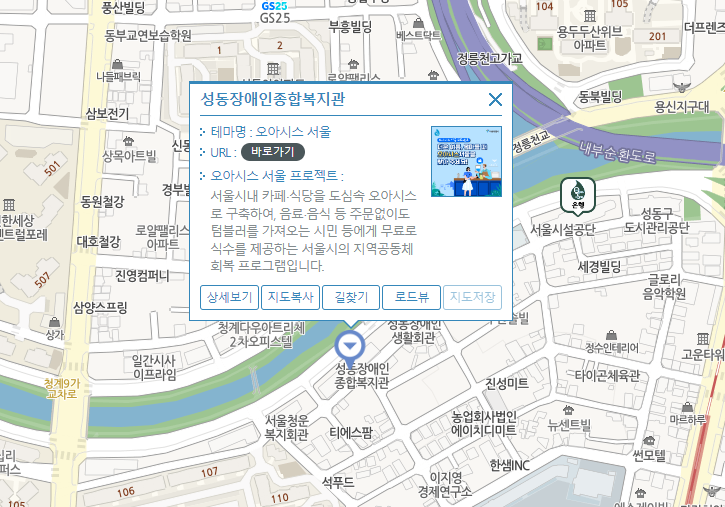
Task: Click the 풍산빌딩 label
Action: coord(123,7)
